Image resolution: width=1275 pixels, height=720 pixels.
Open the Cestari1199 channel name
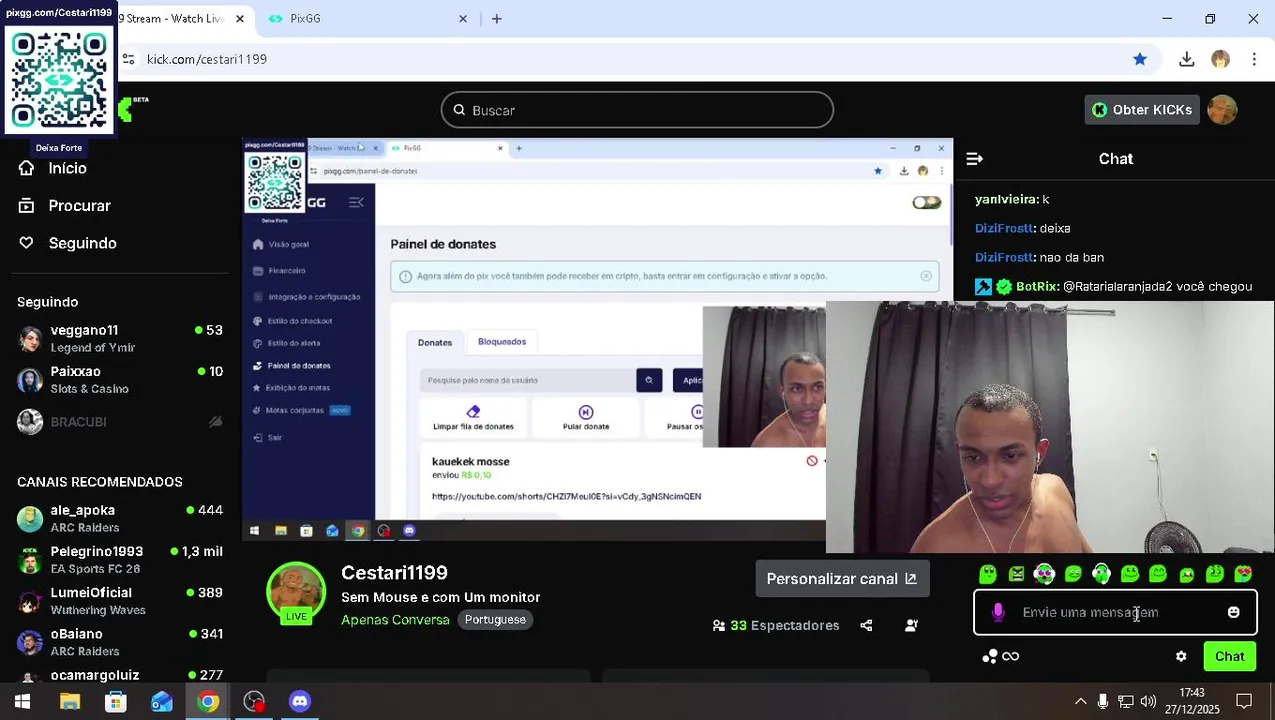(x=394, y=573)
